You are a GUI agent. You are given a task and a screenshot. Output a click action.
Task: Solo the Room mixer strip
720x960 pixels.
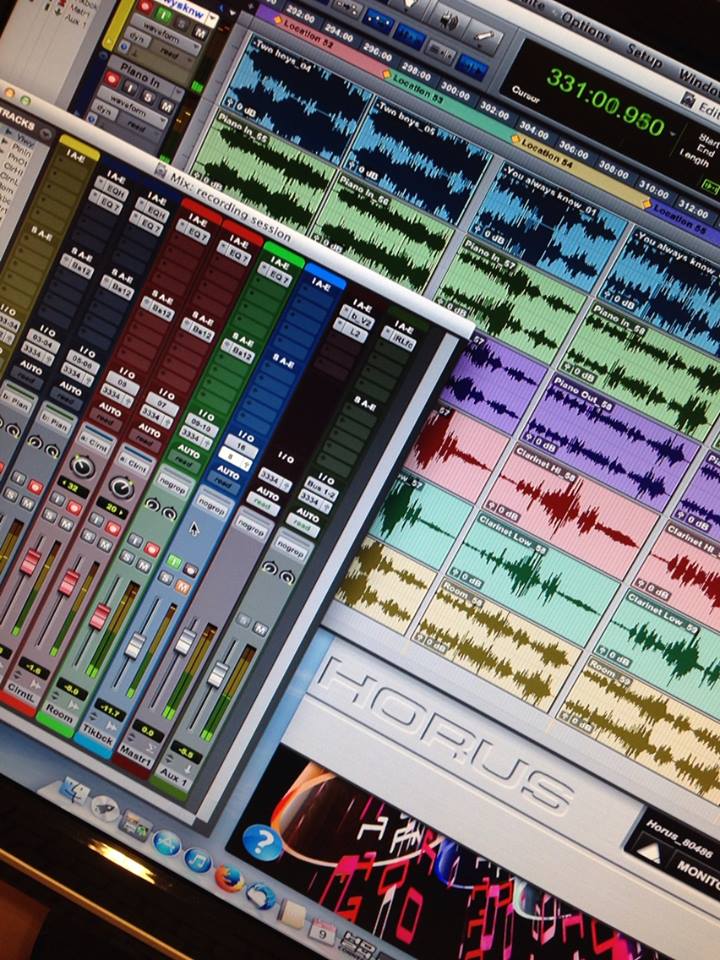(x=127, y=557)
